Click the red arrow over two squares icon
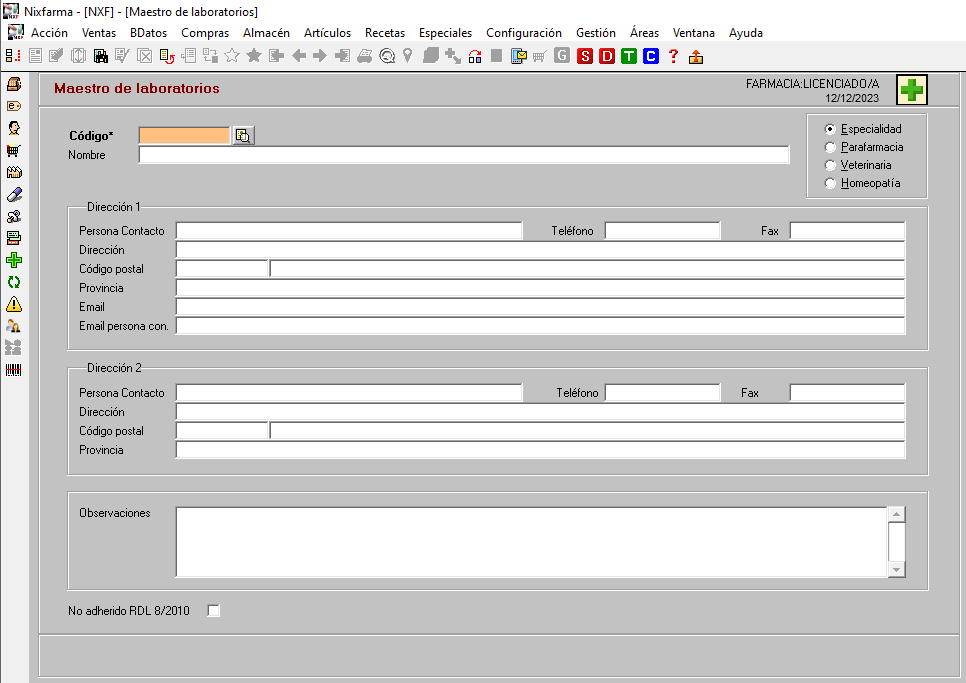Viewport: 966px width, 683px height. pyautogui.click(x=475, y=56)
